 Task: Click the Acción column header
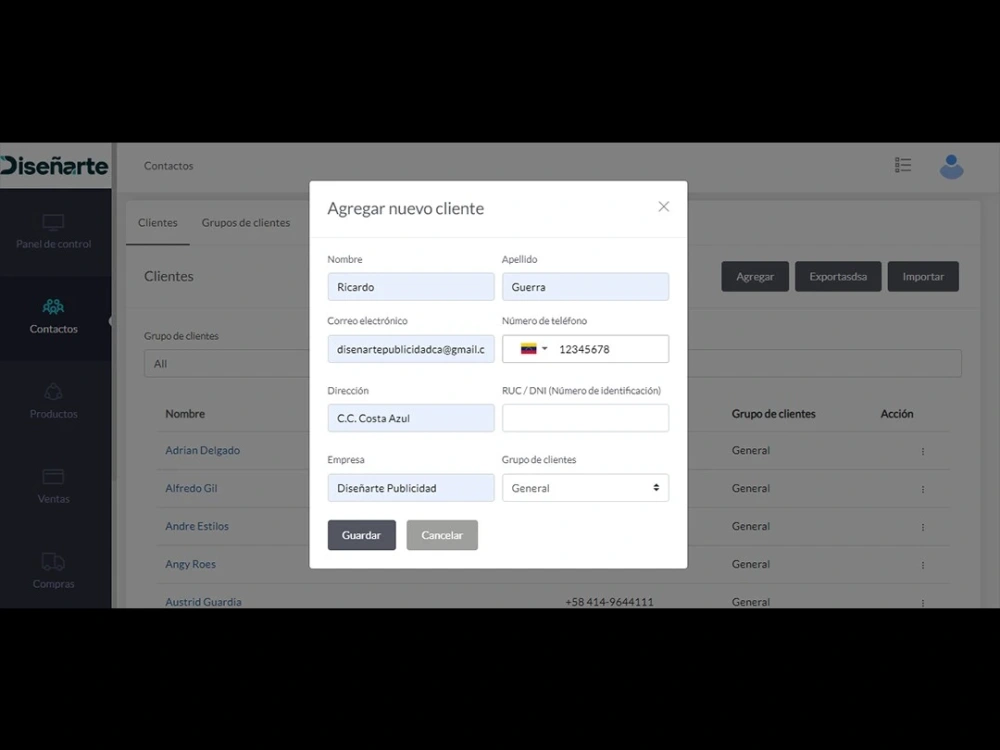897,414
